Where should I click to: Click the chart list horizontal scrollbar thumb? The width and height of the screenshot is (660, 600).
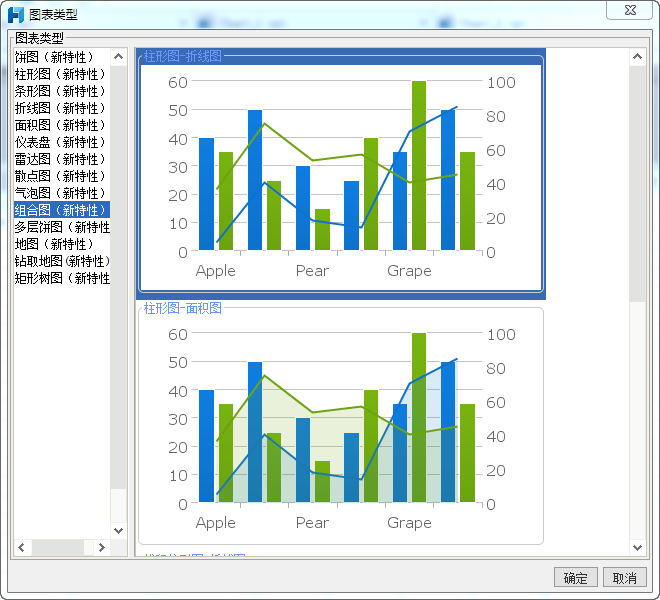click(58, 547)
